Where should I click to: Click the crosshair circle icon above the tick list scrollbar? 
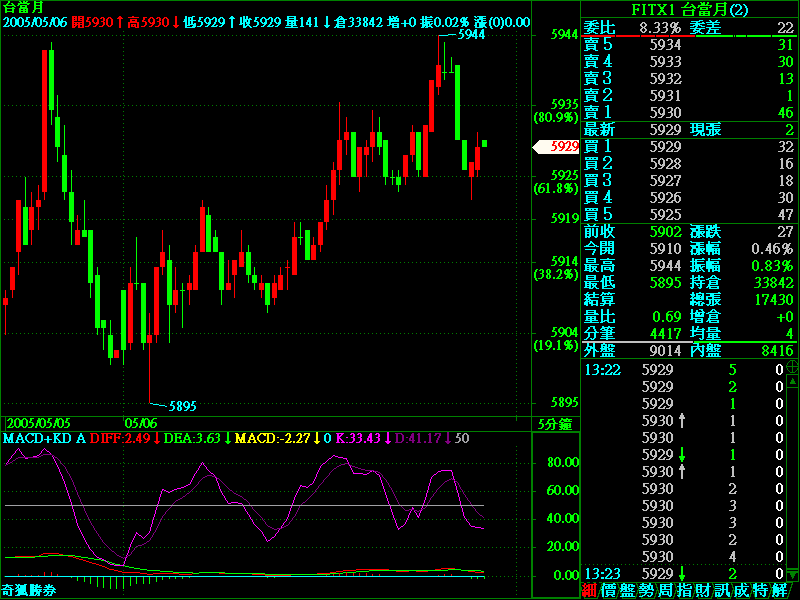click(792, 366)
